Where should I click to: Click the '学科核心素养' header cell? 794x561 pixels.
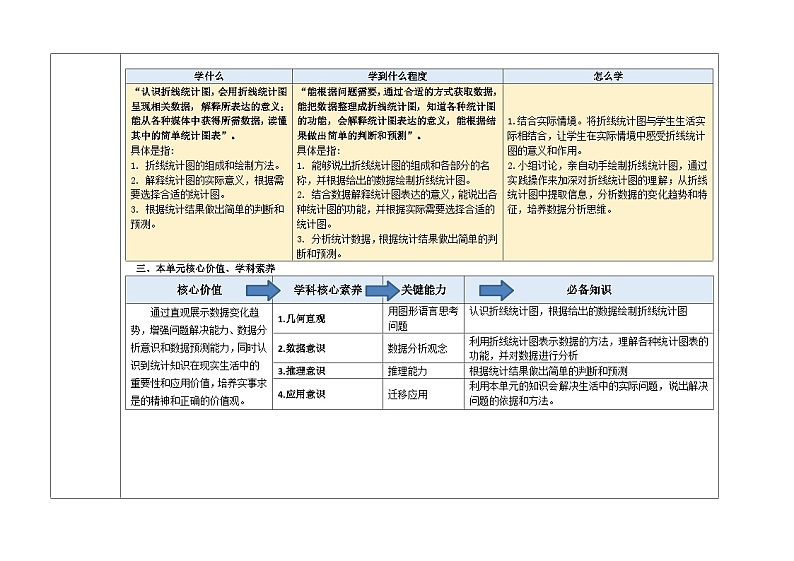pyautogui.click(x=328, y=290)
